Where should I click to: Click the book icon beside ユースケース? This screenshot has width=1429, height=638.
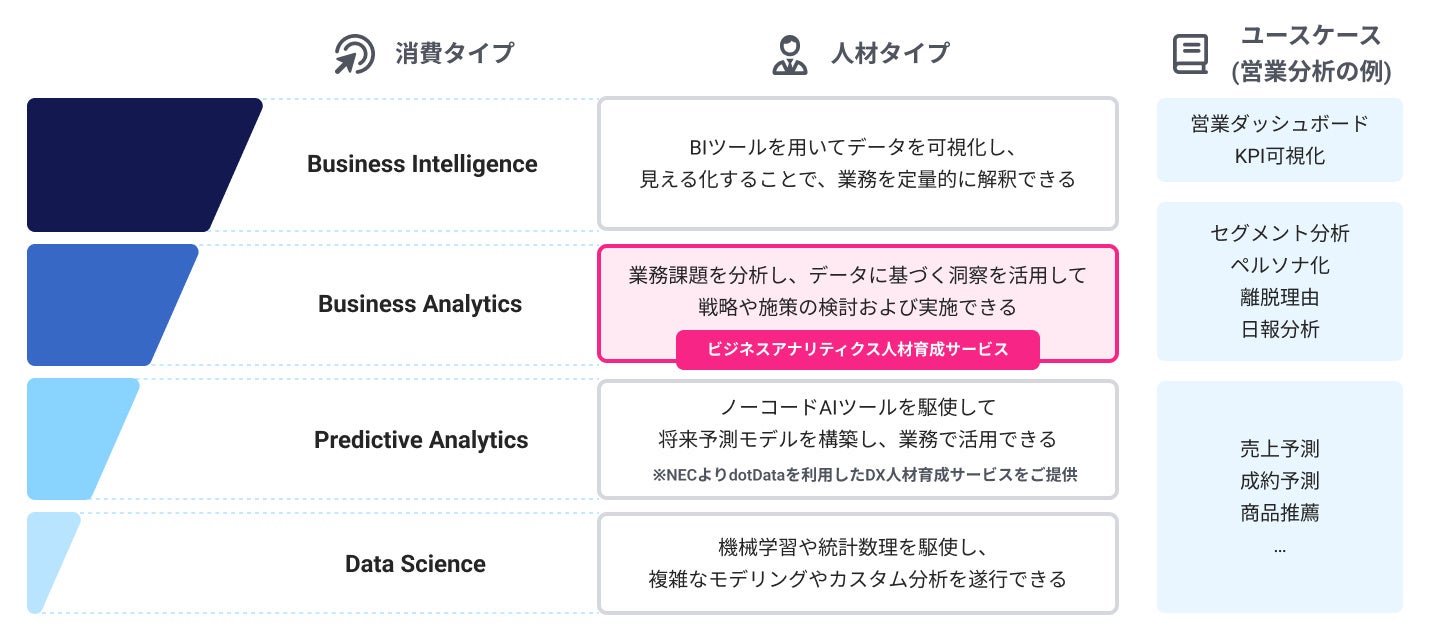pos(1190,54)
